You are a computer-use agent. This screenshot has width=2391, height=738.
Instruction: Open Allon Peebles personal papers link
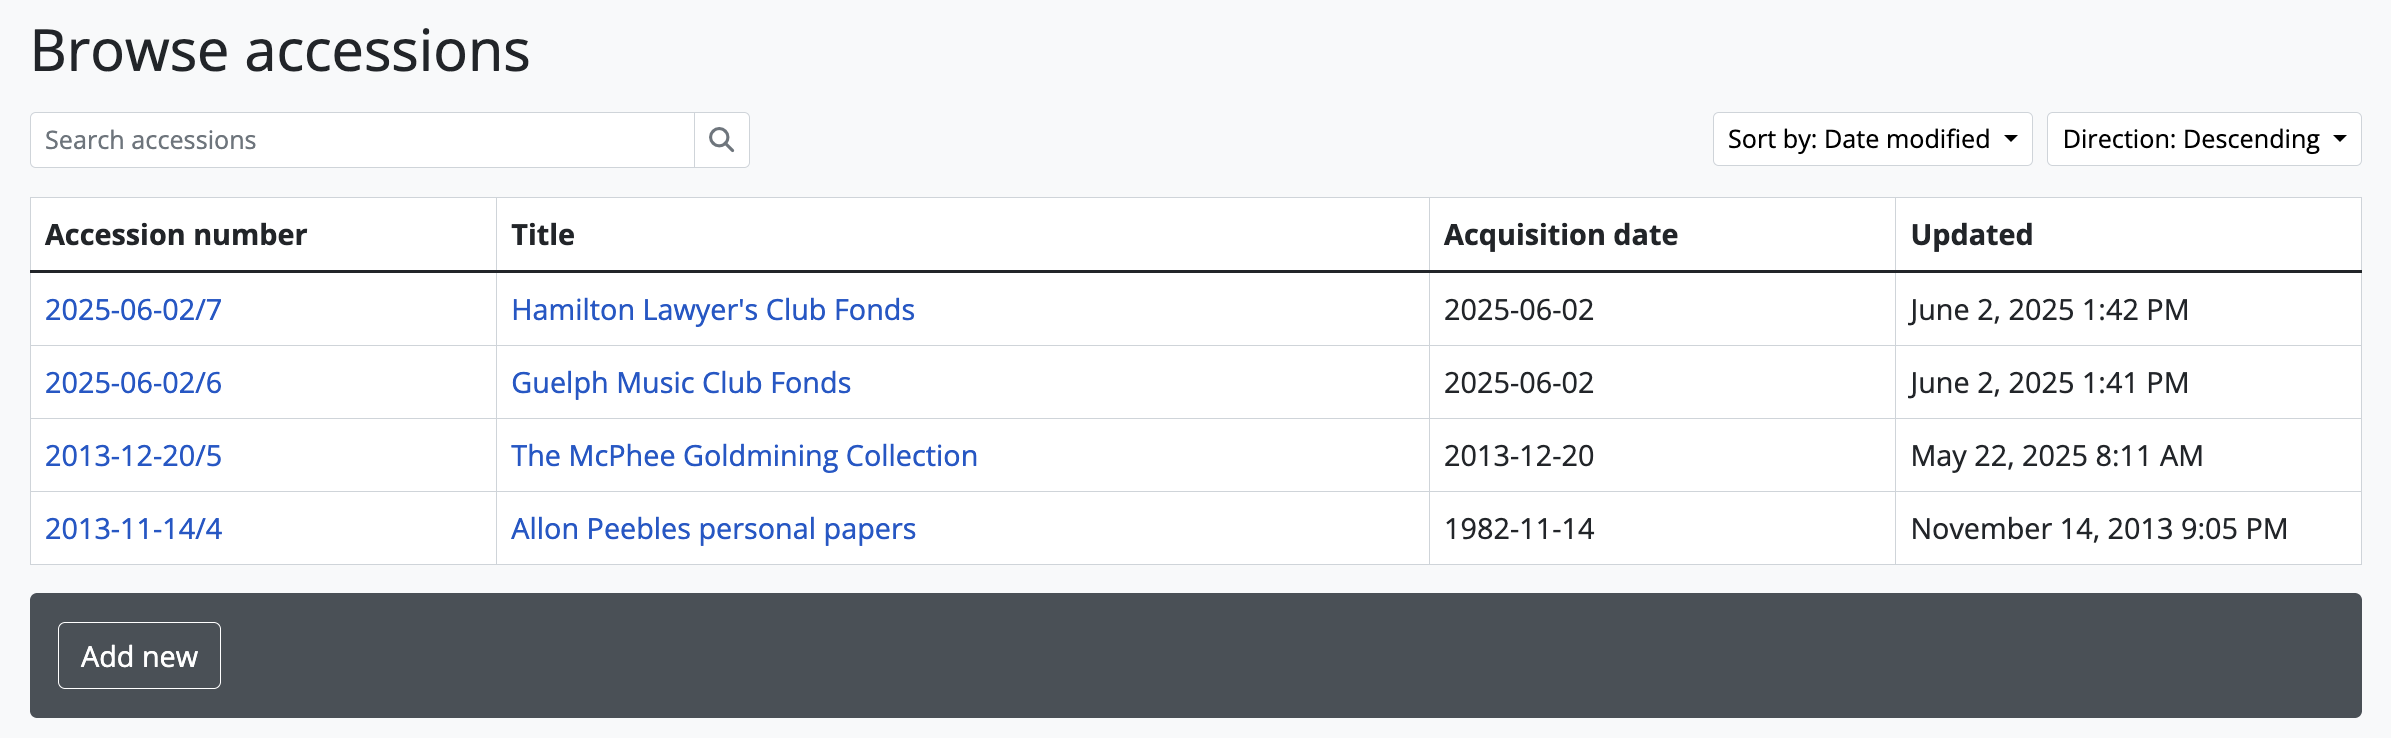point(713,529)
